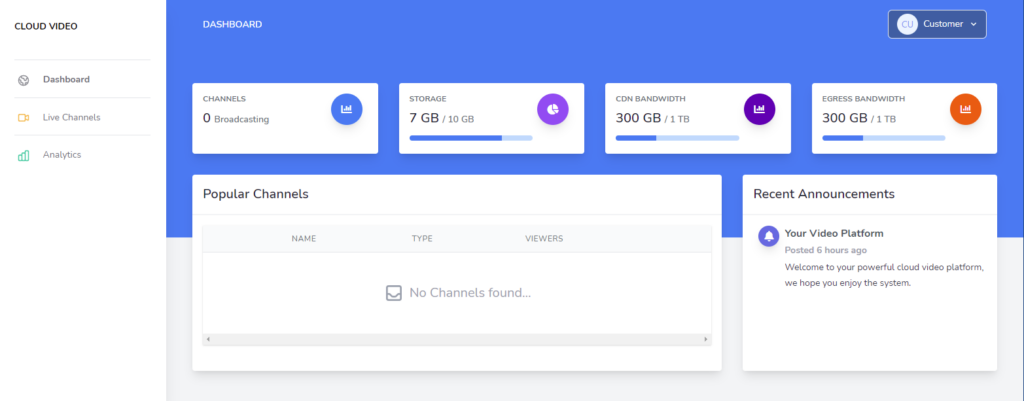Image resolution: width=1024 pixels, height=401 pixels.
Task: Click the CHANNELS card label
Action: [x=224, y=99]
